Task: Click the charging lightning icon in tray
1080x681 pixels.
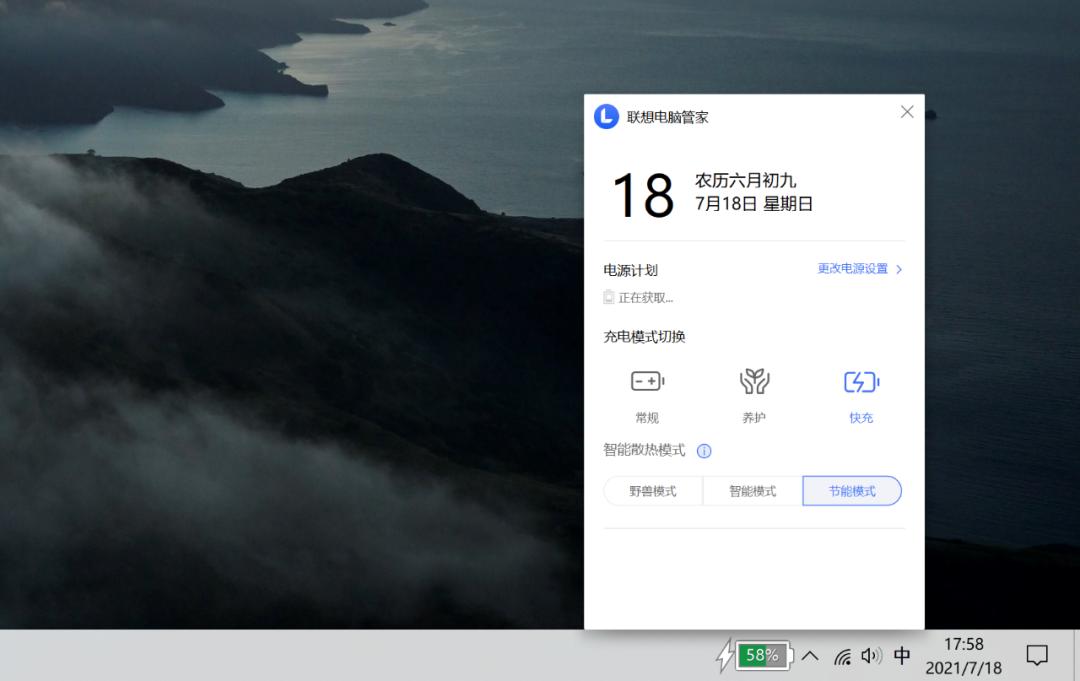Action: (x=727, y=656)
